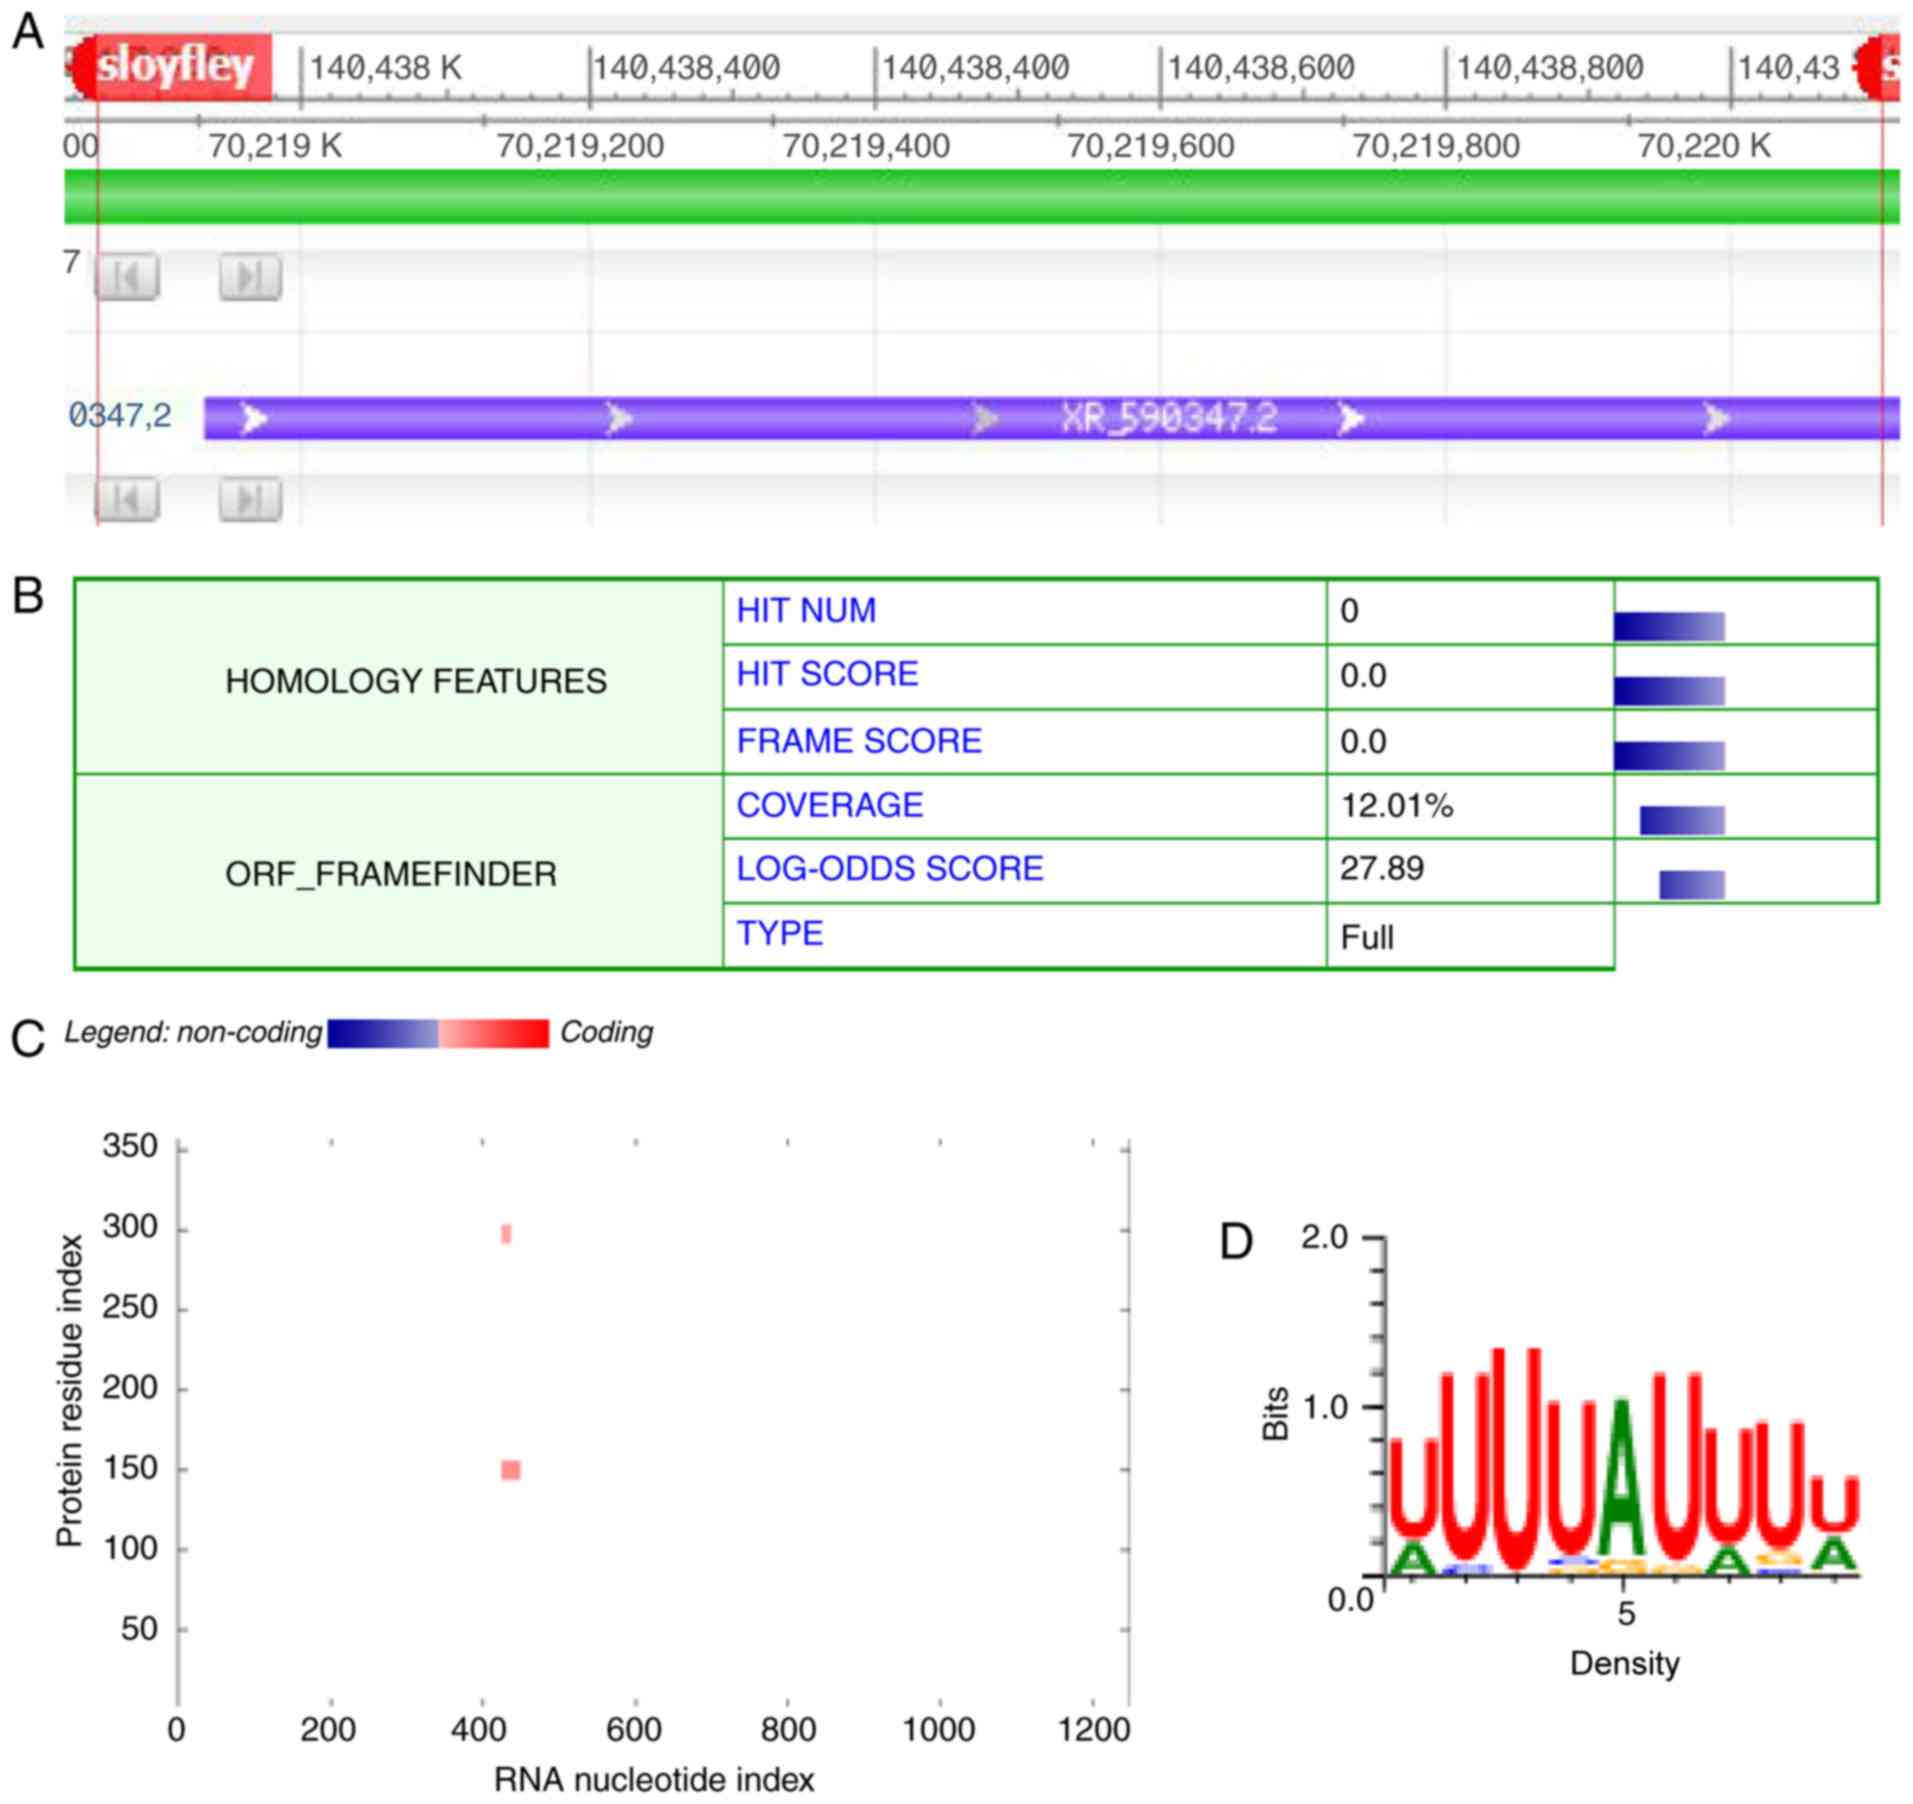This screenshot has width=1913, height=1804.
Task: Open the HIT NUM feature link
Action: pyautogui.click(x=805, y=610)
